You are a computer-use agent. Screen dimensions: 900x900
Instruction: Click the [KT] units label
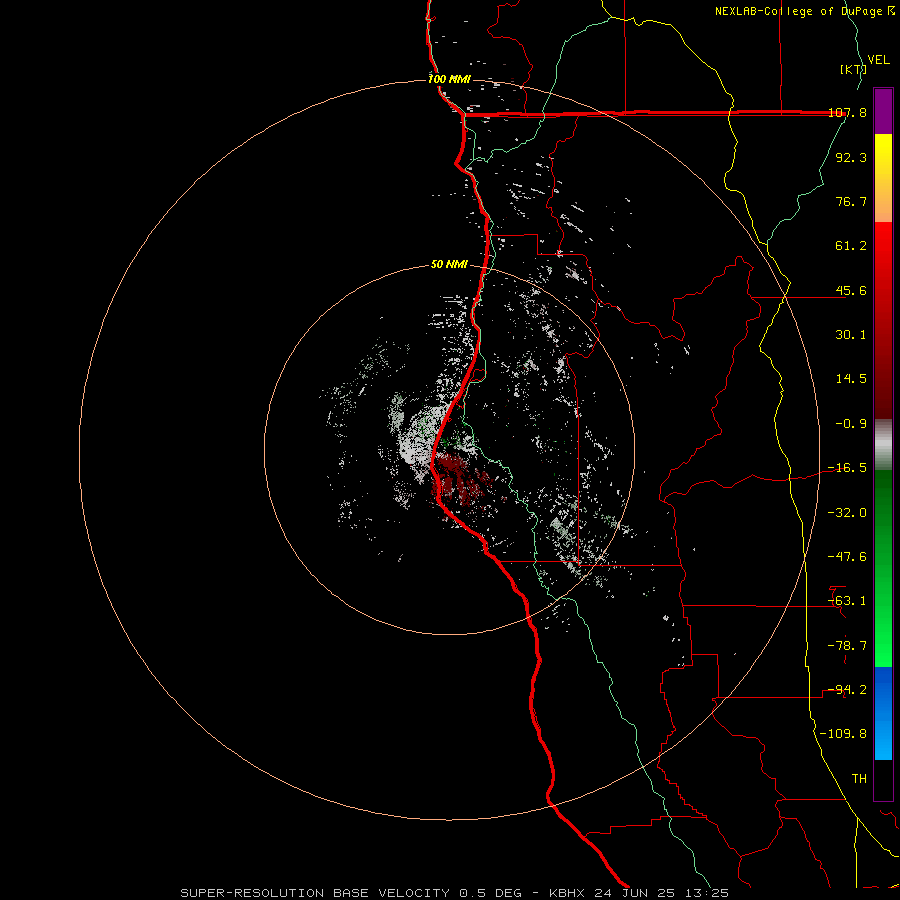(852, 69)
